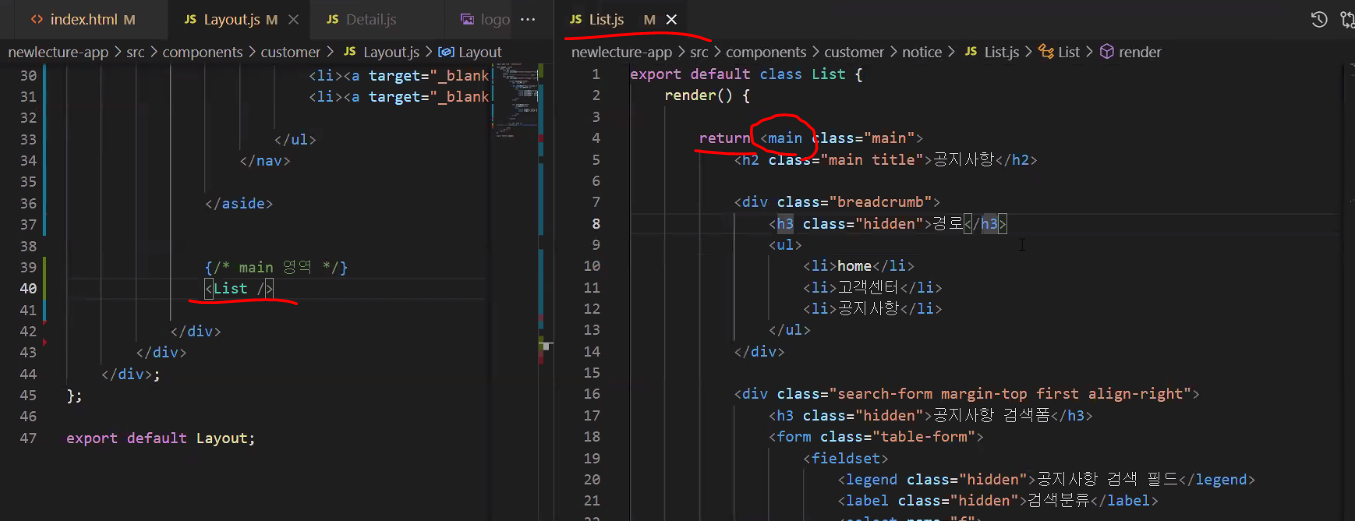
Task: Click the '</nav>' closing tag
Action: click(264, 160)
